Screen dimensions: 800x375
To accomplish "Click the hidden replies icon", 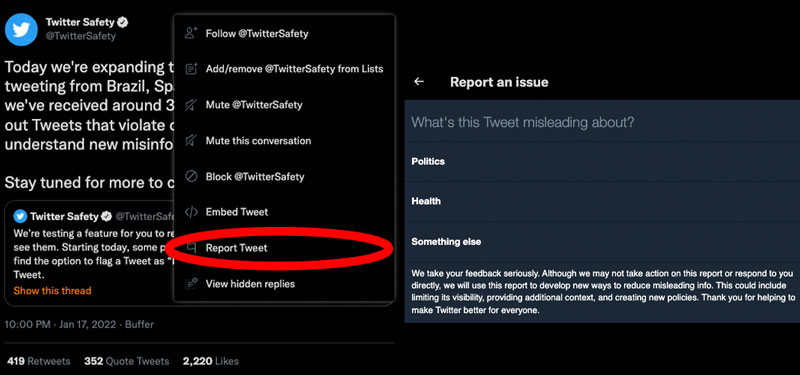I will coord(191,284).
